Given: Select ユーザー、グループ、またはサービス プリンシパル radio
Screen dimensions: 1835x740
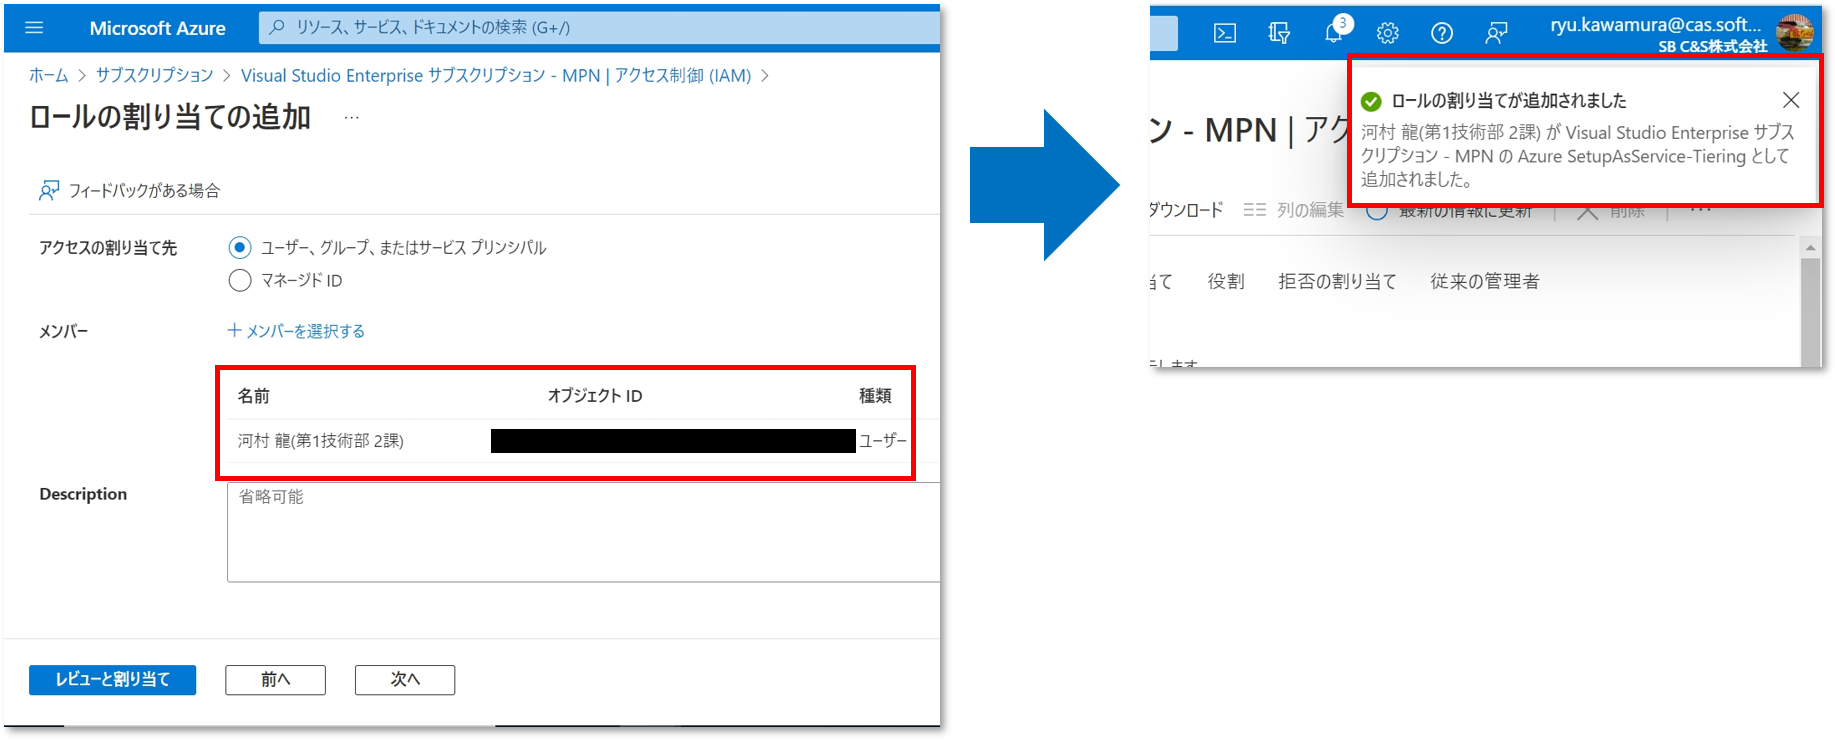Looking at the screenshot, I should pos(240,247).
